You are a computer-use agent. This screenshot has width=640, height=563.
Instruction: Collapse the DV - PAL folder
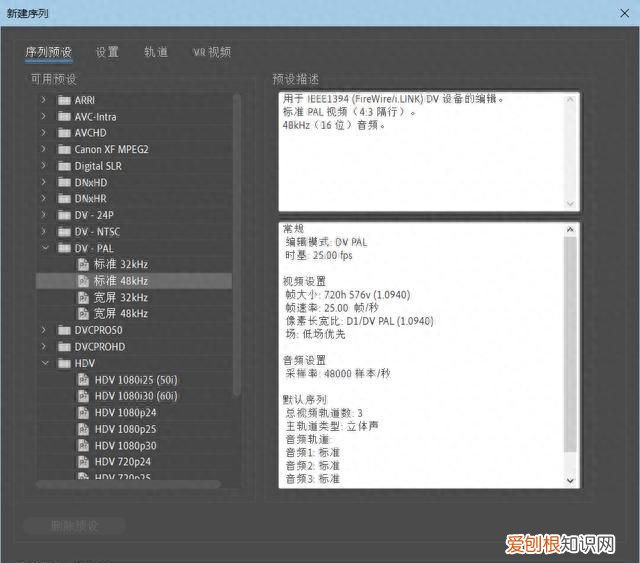(45, 248)
